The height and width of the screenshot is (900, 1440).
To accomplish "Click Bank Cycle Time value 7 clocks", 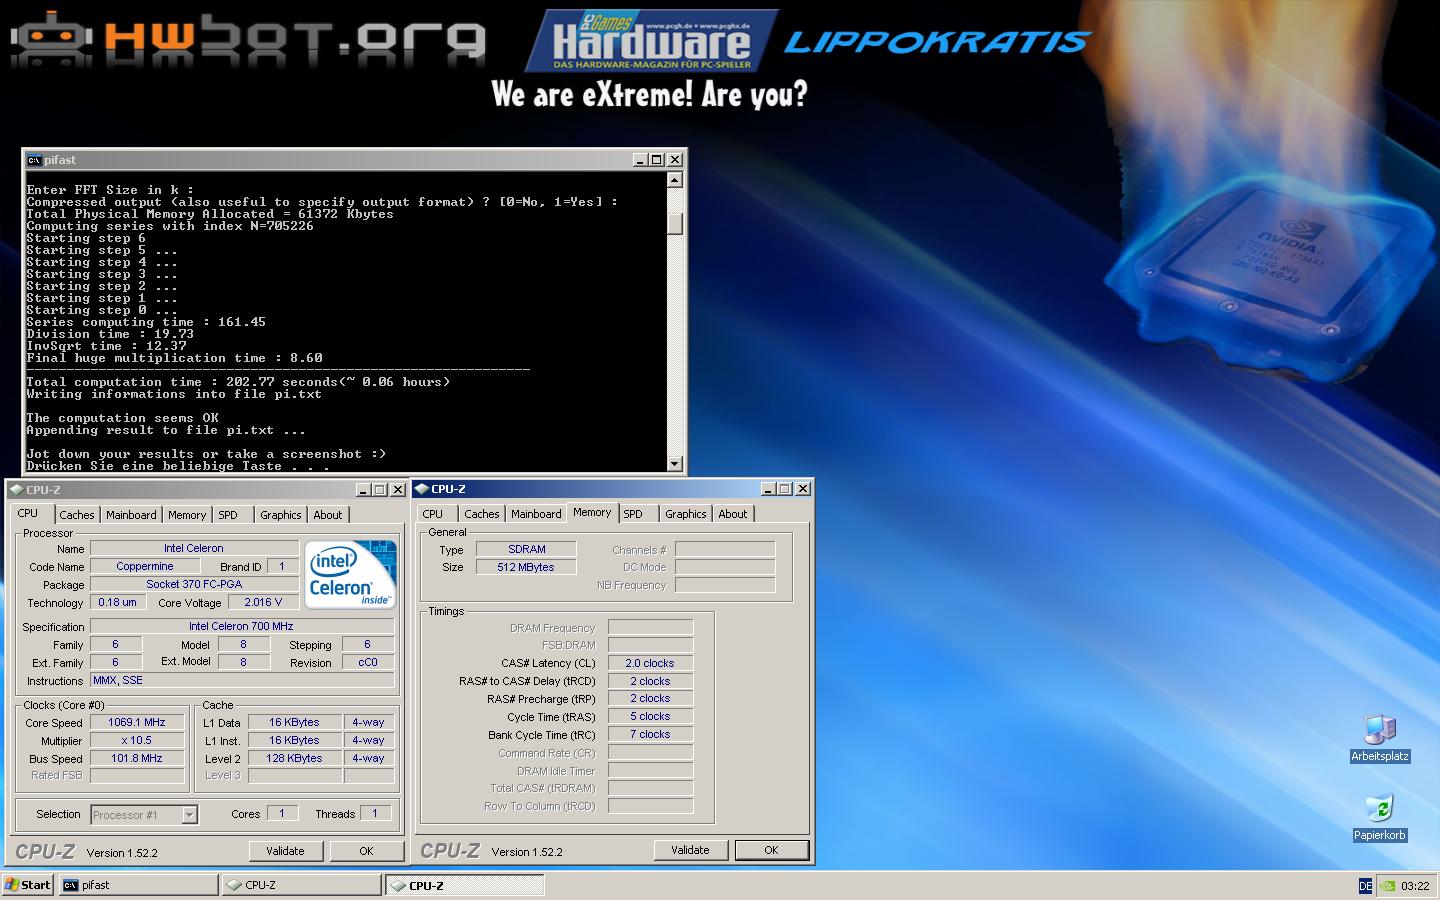I will 650,734.
